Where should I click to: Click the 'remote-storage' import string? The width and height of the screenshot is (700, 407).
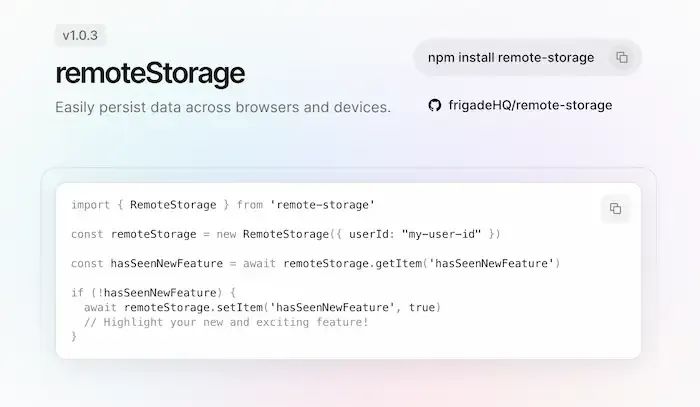tap(322, 205)
